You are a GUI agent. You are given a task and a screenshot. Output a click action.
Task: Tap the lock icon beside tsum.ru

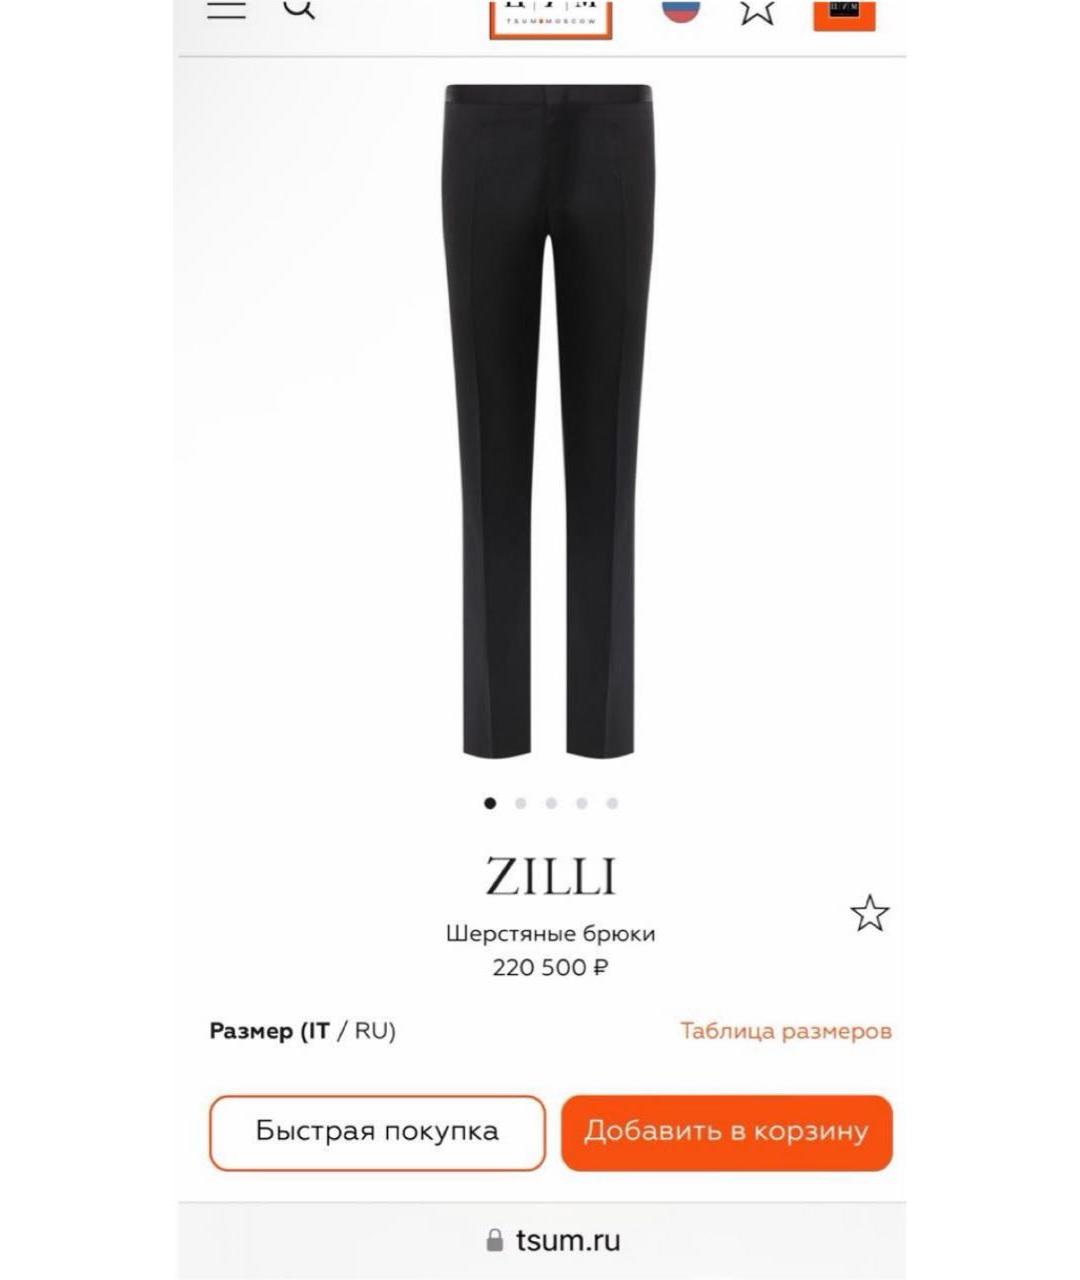point(494,1241)
